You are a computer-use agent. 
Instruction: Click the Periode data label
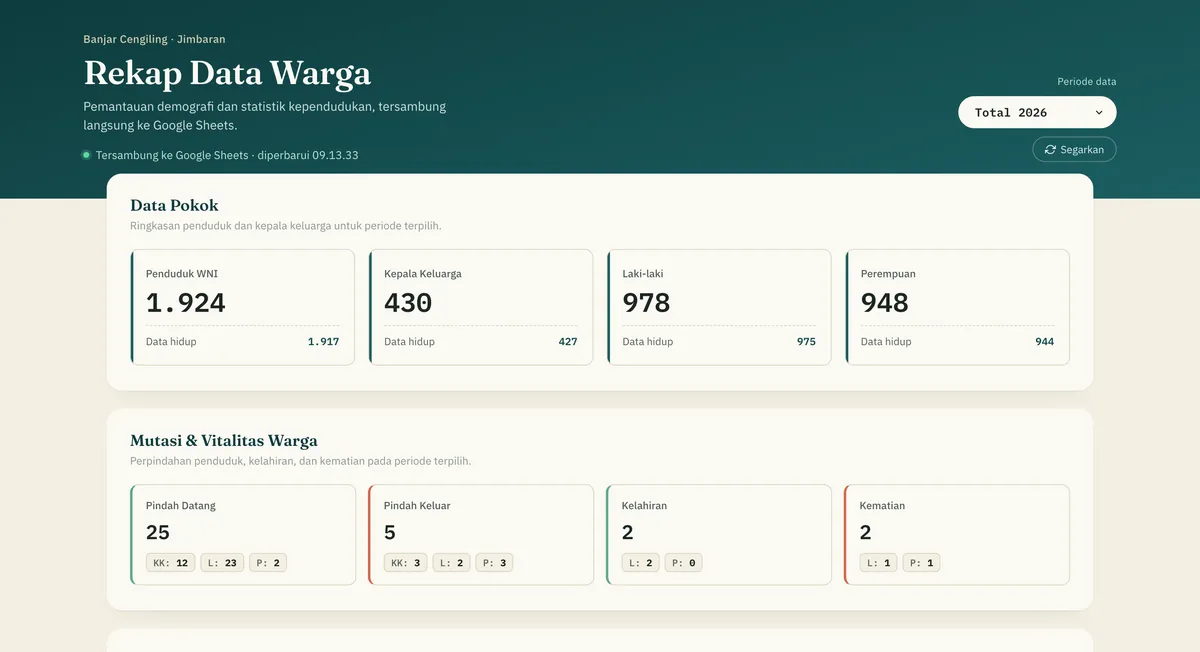[x=1087, y=82]
